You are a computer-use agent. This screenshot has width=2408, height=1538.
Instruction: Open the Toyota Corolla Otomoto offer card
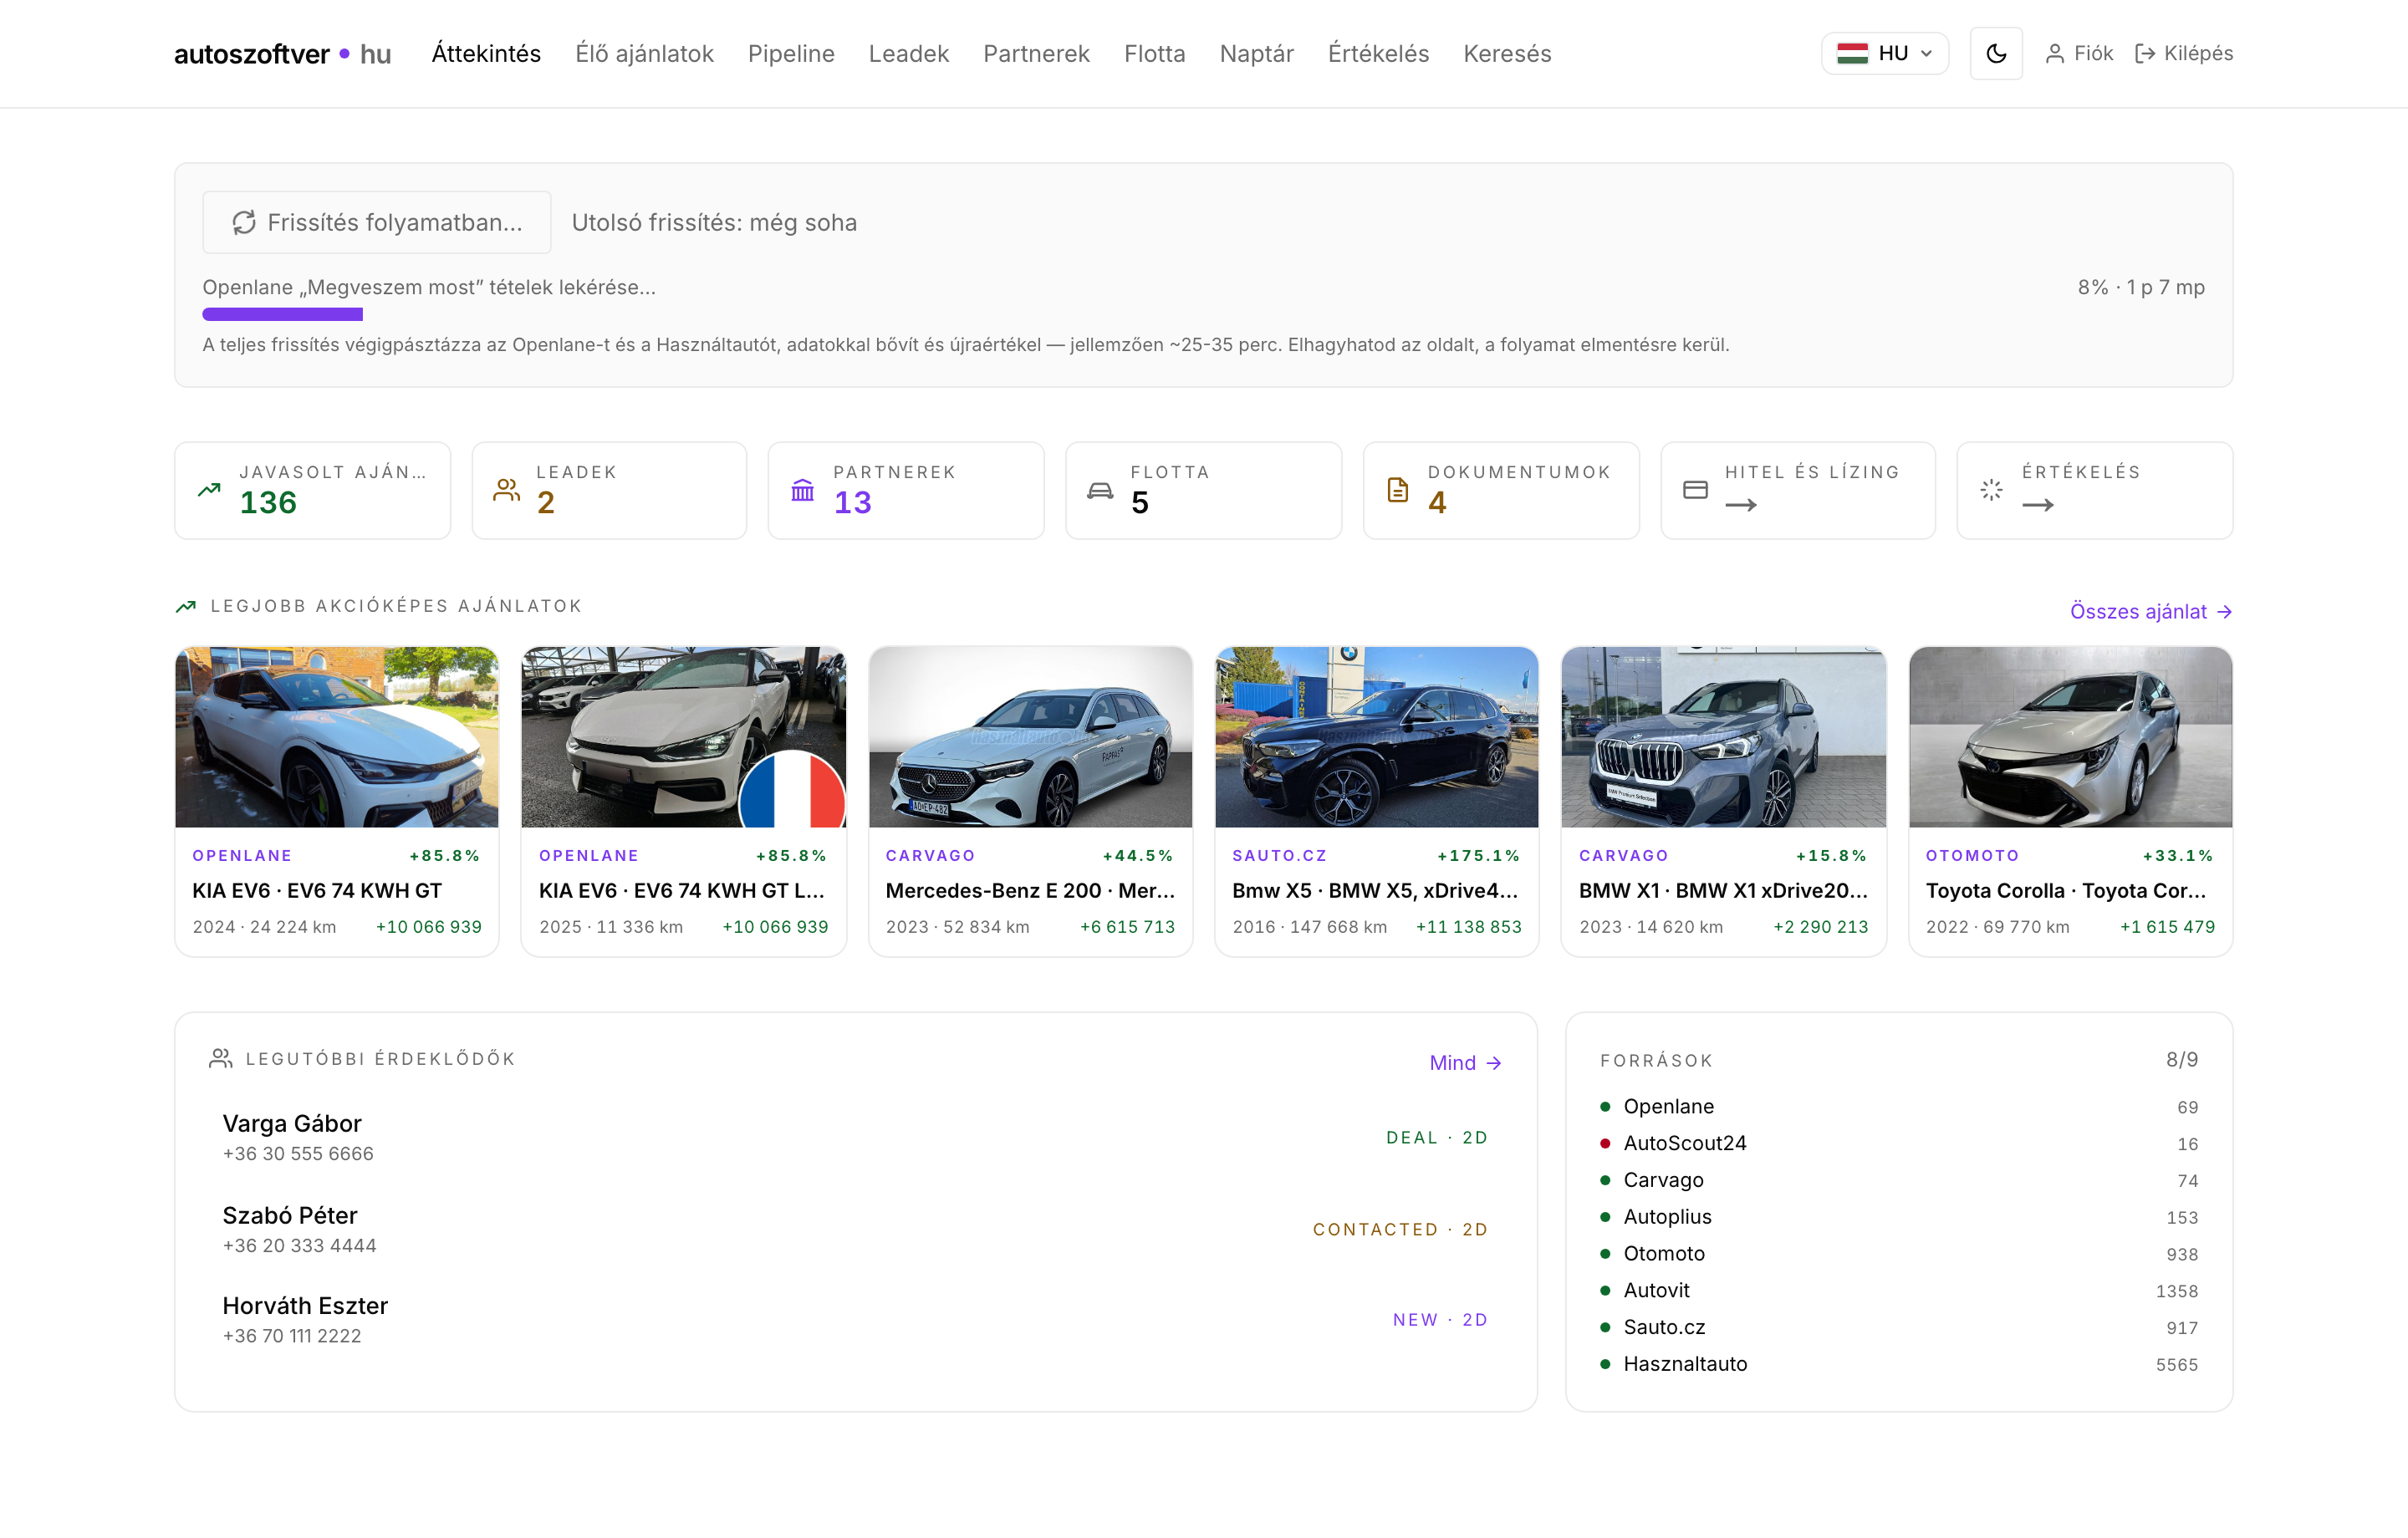(x=2070, y=801)
